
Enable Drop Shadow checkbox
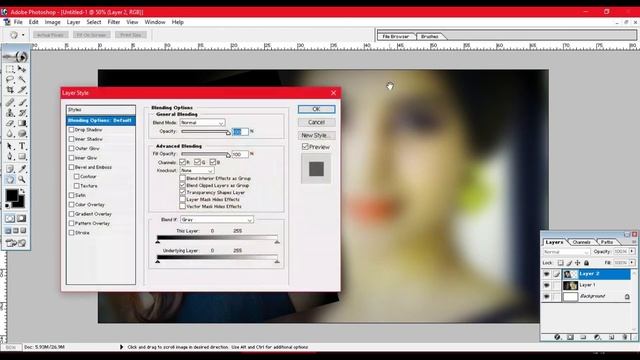click(x=71, y=130)
